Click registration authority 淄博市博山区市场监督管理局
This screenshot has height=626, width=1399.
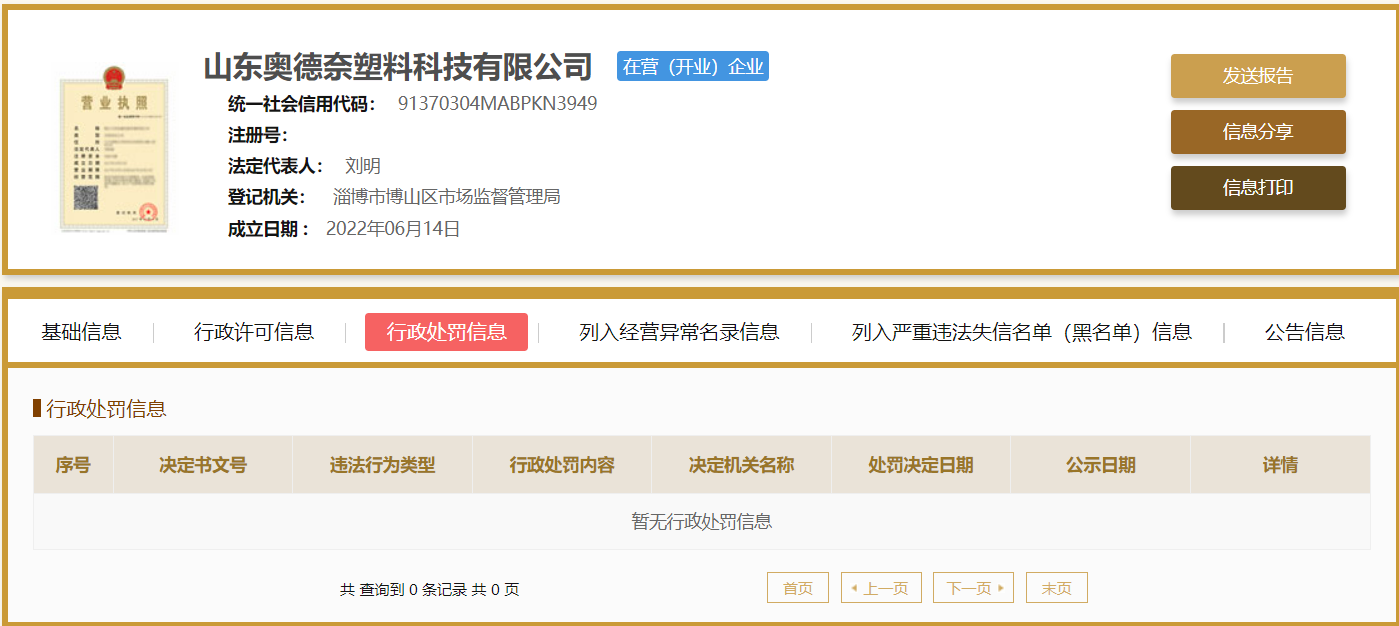click(x=447, y=197)
